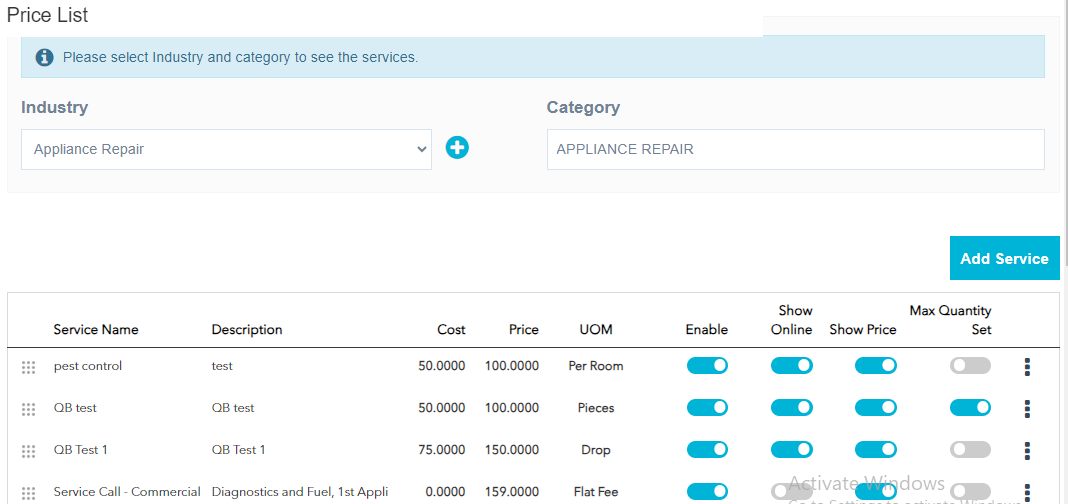
Task: Toggle Show Price for the QB Test 1 row
Action: click(x=875, y=450)
